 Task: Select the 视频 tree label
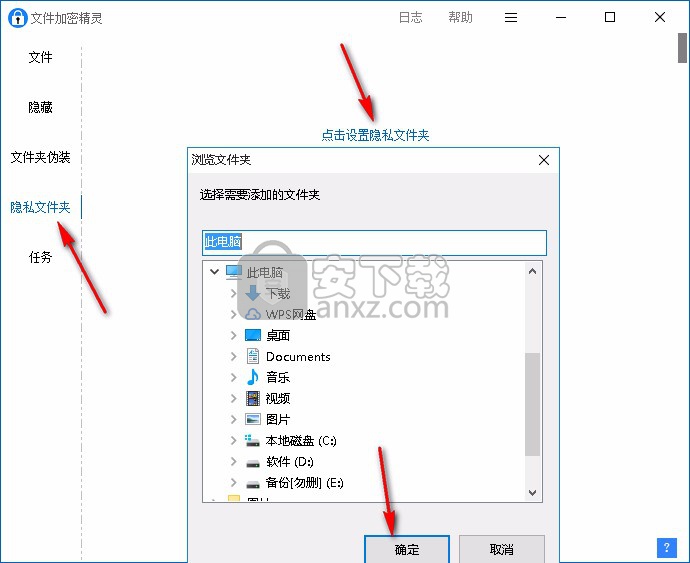[x=278, y=398]
